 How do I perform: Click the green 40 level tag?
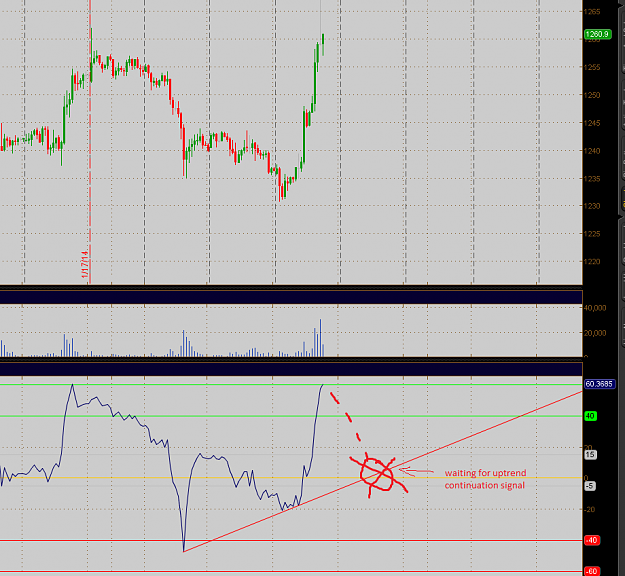pyautogui.click(x=590, y=416)
